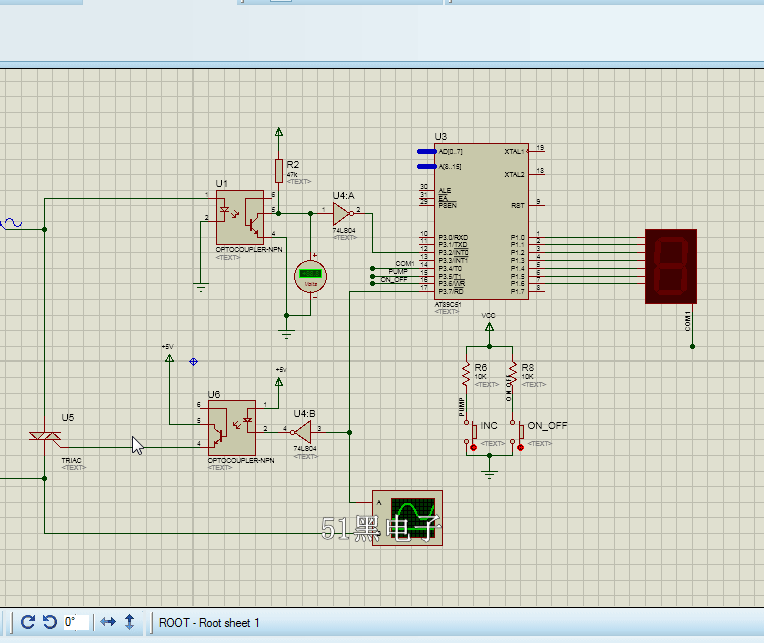Click the rotation angle field showing 0°
The width and height of the screenshot is (764, 643).
[76, 622]
